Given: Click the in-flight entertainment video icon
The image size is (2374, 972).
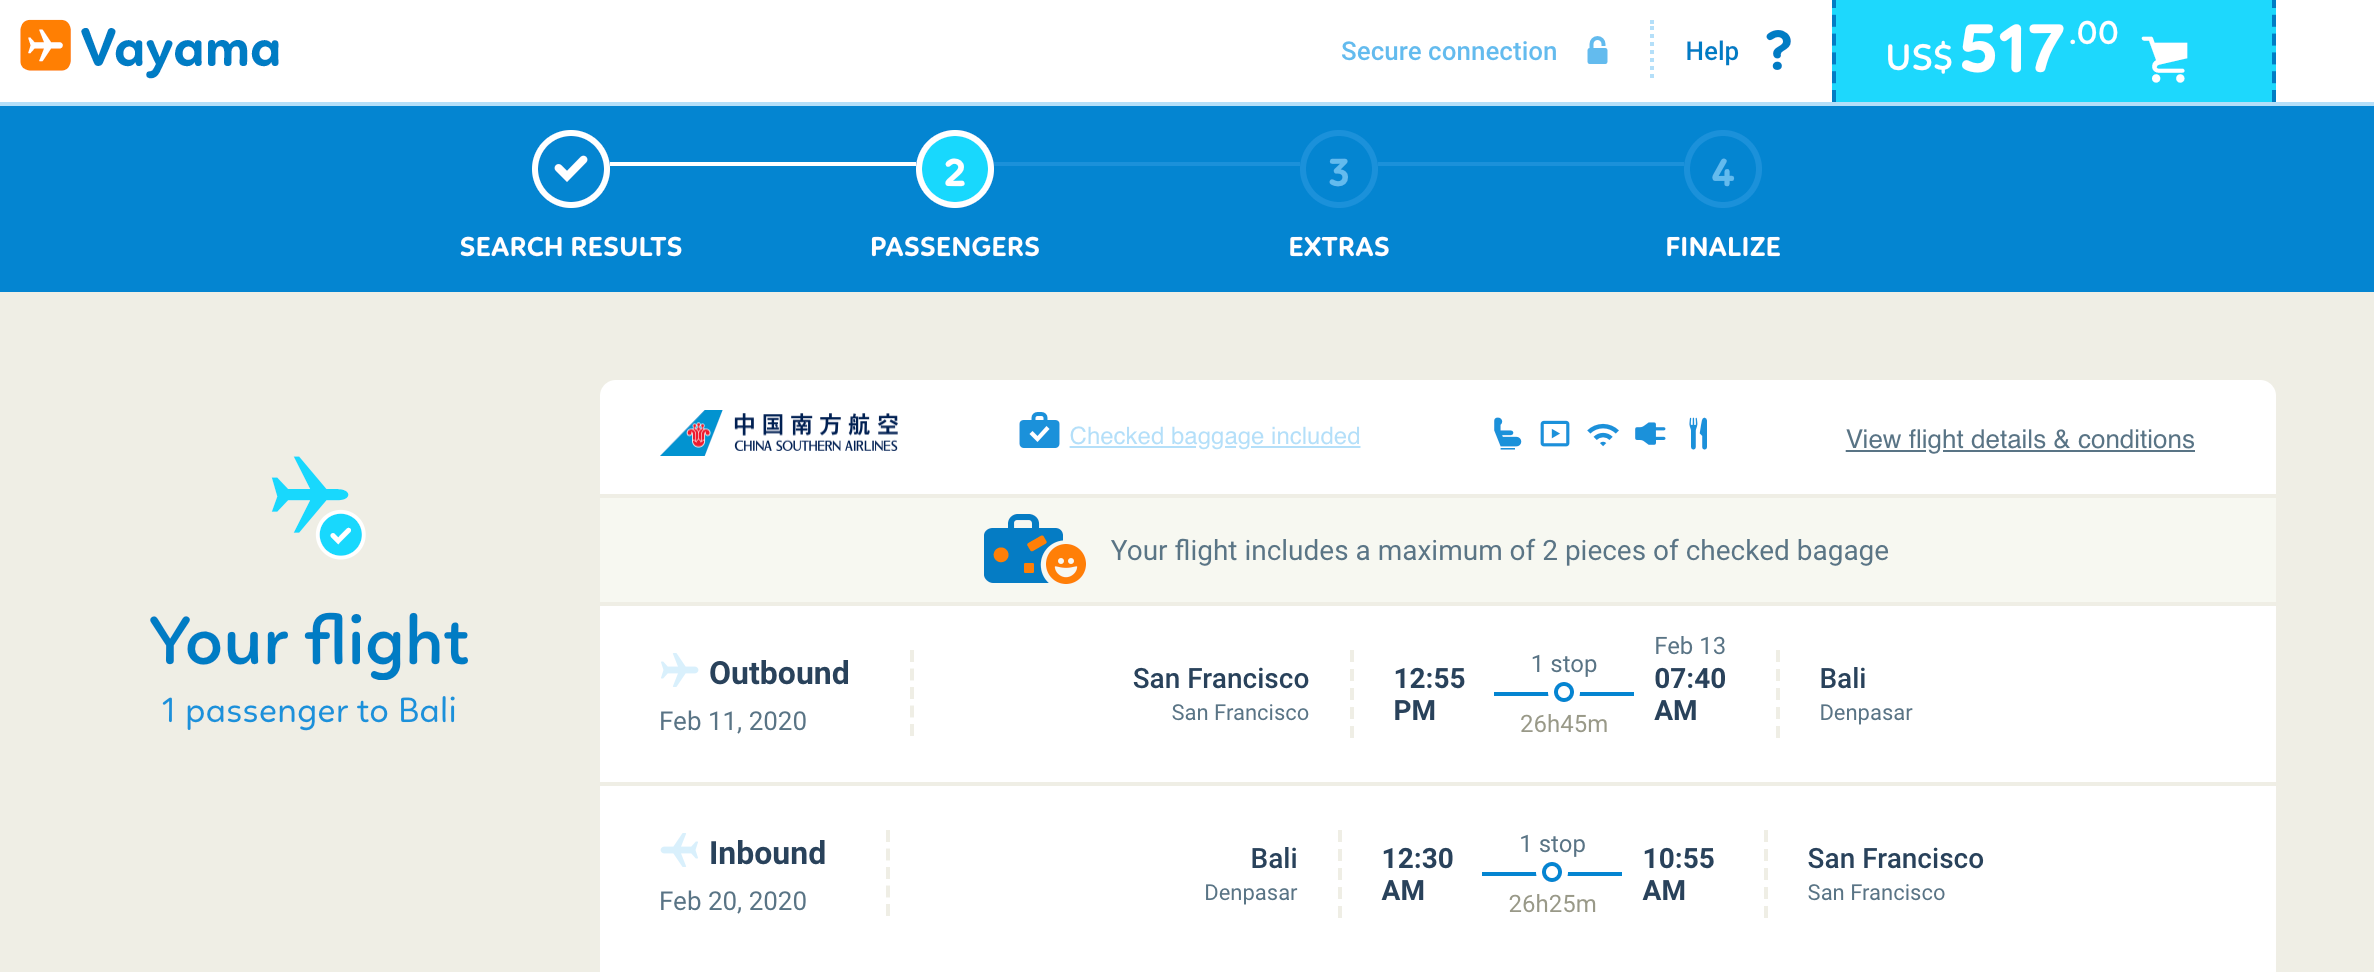Looking at the screenshot, I should tap(1554, 434).
